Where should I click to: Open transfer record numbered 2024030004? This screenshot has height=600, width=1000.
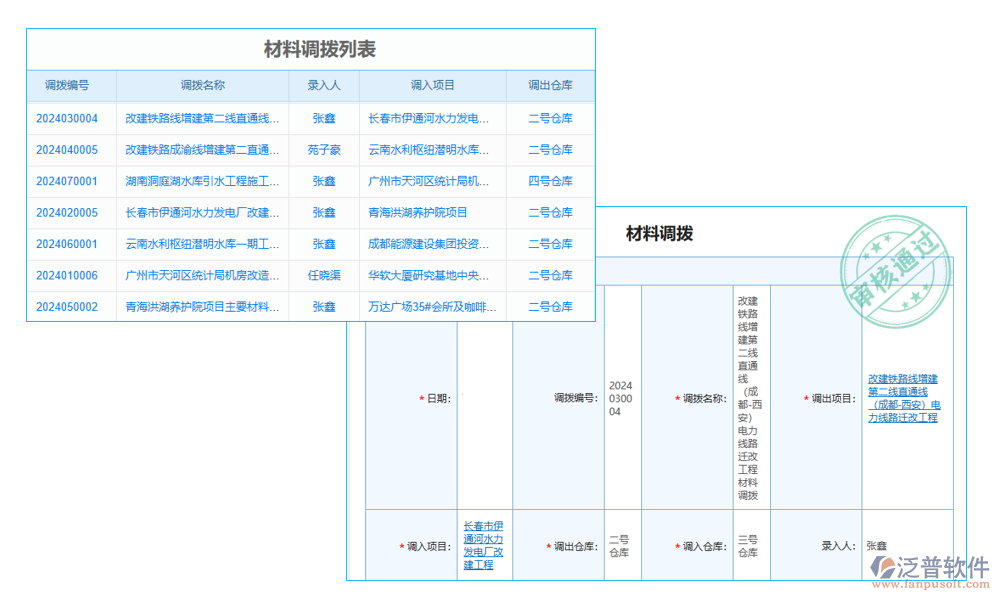[x=66, y=118]
